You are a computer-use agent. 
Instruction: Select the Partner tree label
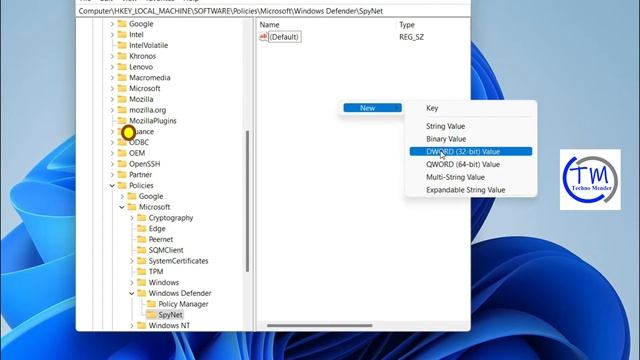(140, 175)
